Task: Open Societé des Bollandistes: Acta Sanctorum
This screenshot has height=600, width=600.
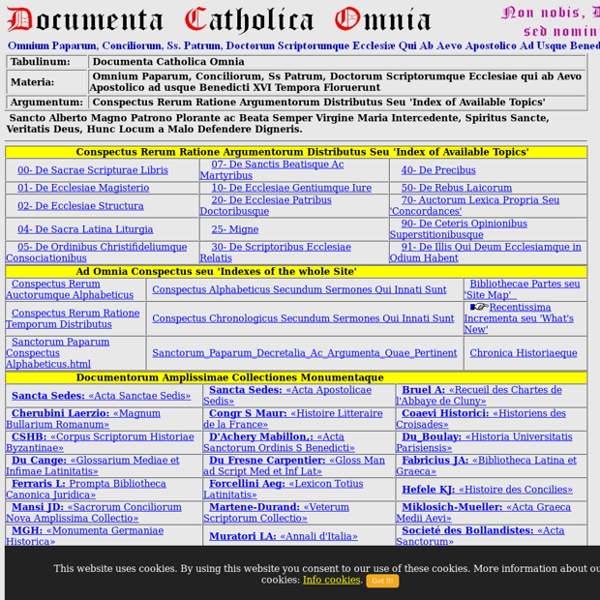Action: [480, 535]
